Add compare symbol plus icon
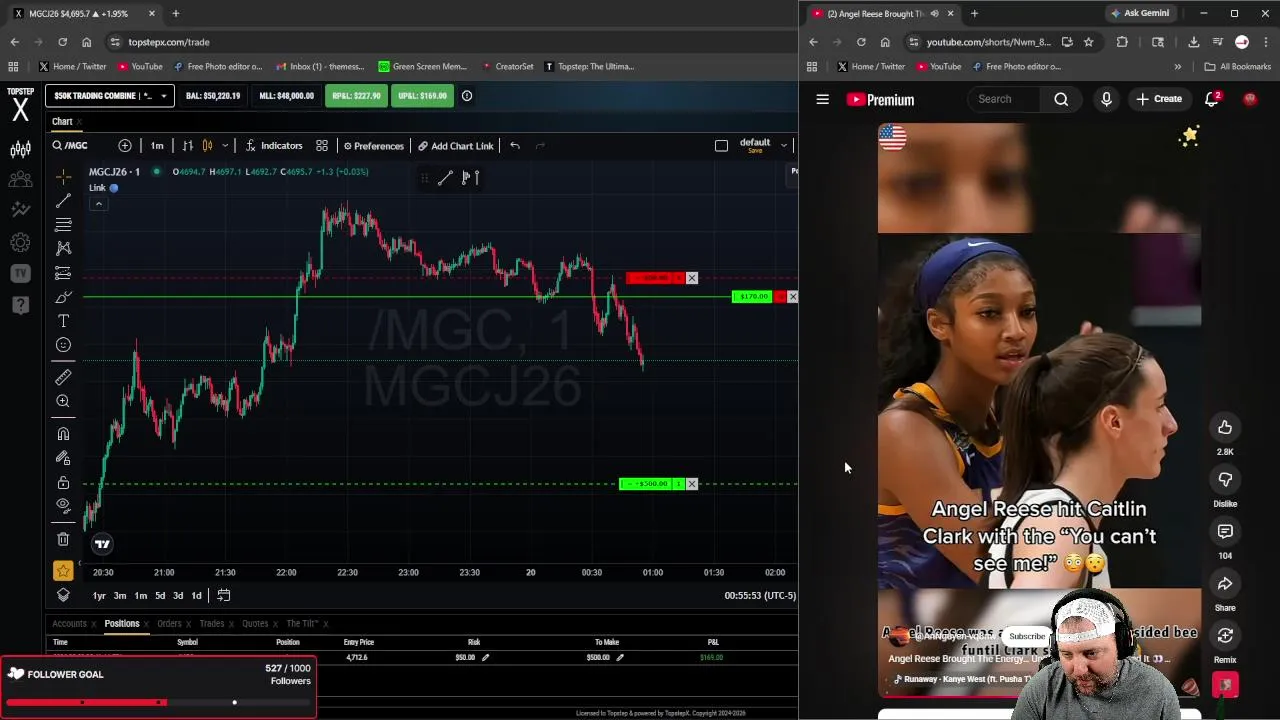 pos(125,146)
